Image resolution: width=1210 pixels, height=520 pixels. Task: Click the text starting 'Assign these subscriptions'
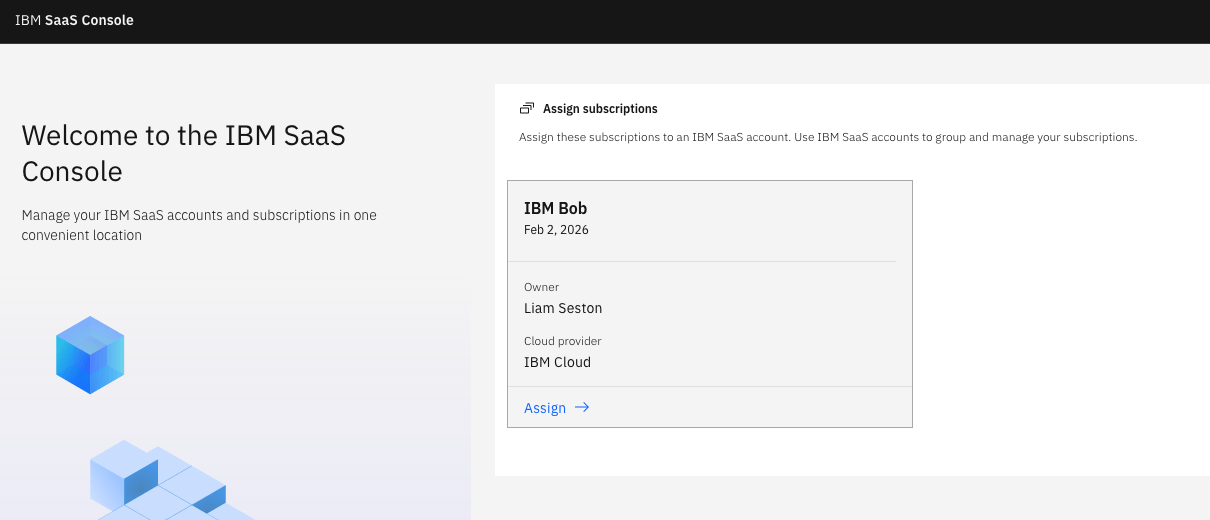[x=827, y=137]
